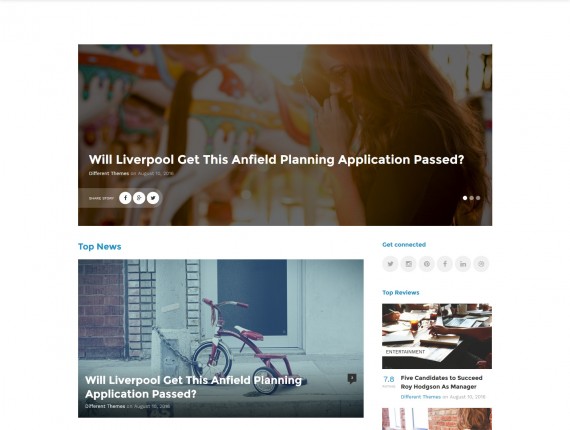The width and height of the screenshot is (570, 430).
Task: Open the hero headline about Anfield Planning Application
Action: (277, 160)
